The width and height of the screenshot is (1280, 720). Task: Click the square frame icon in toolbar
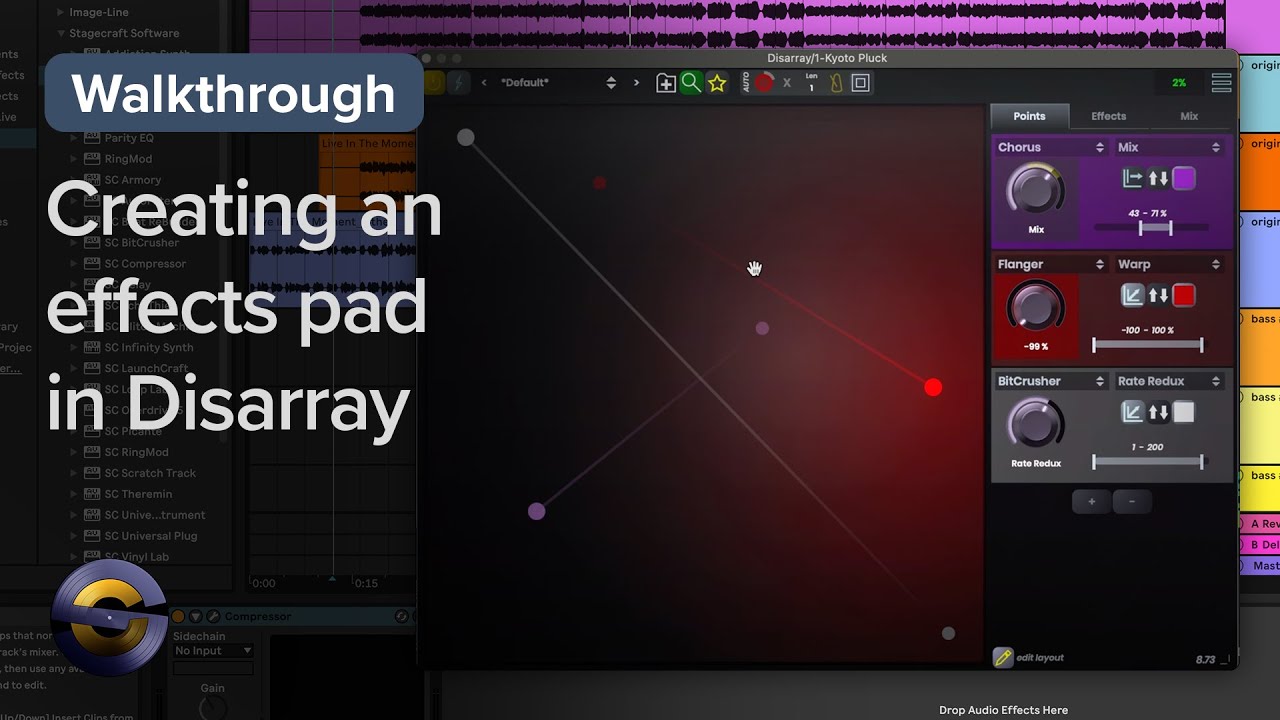(x=860, y=83)
